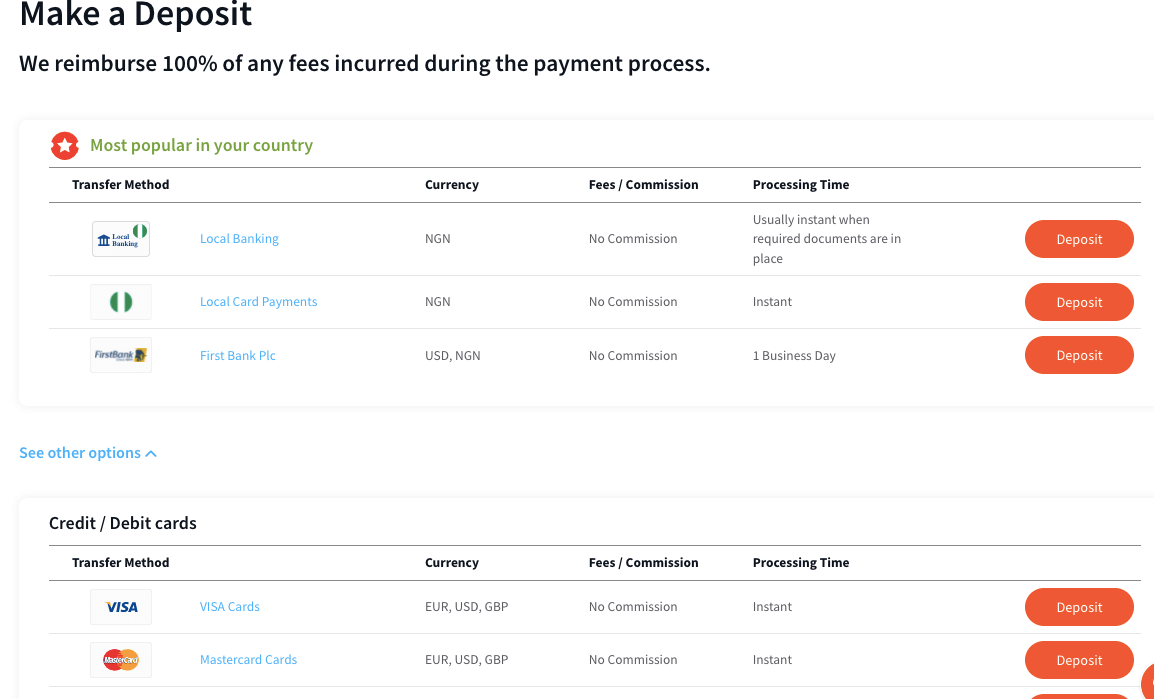Screen dimensions: 1154x699
Task: Click Currency header in popular table
Action: [x=452, y=185]
